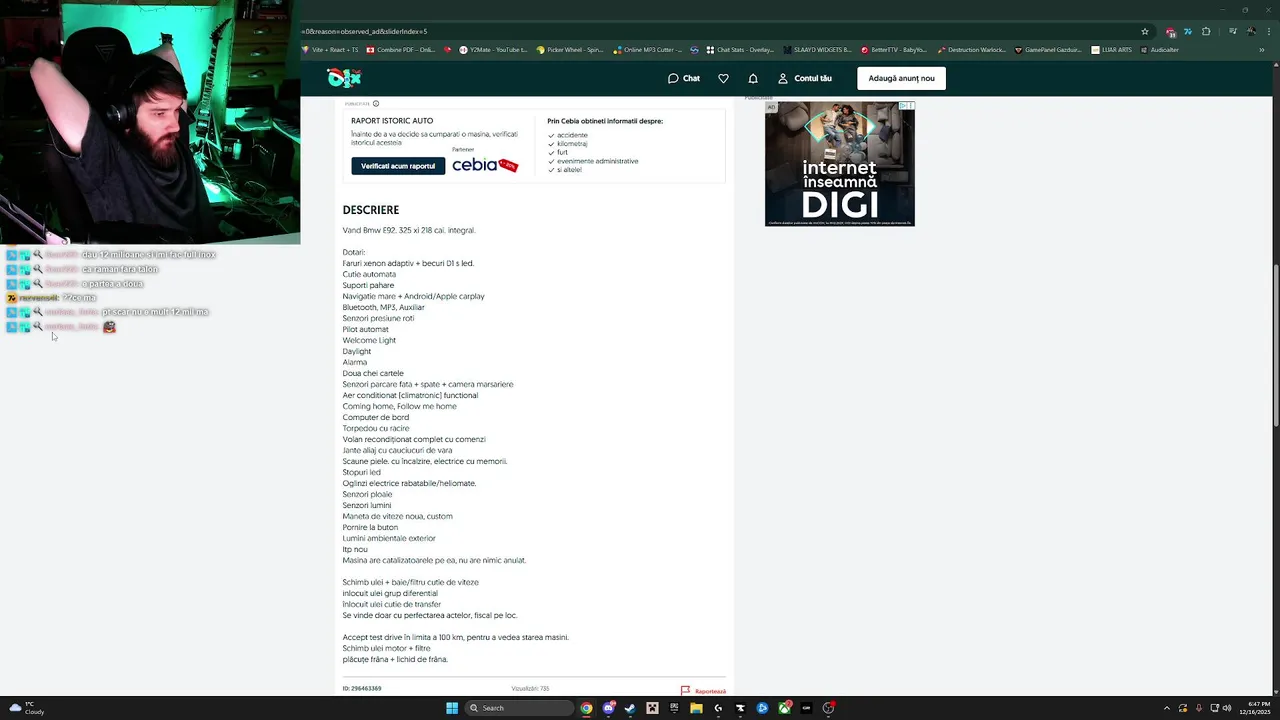The image size is (1280, 720).
Task: Open the Combine PDF bookmark
Action: [x=400, y=49]
